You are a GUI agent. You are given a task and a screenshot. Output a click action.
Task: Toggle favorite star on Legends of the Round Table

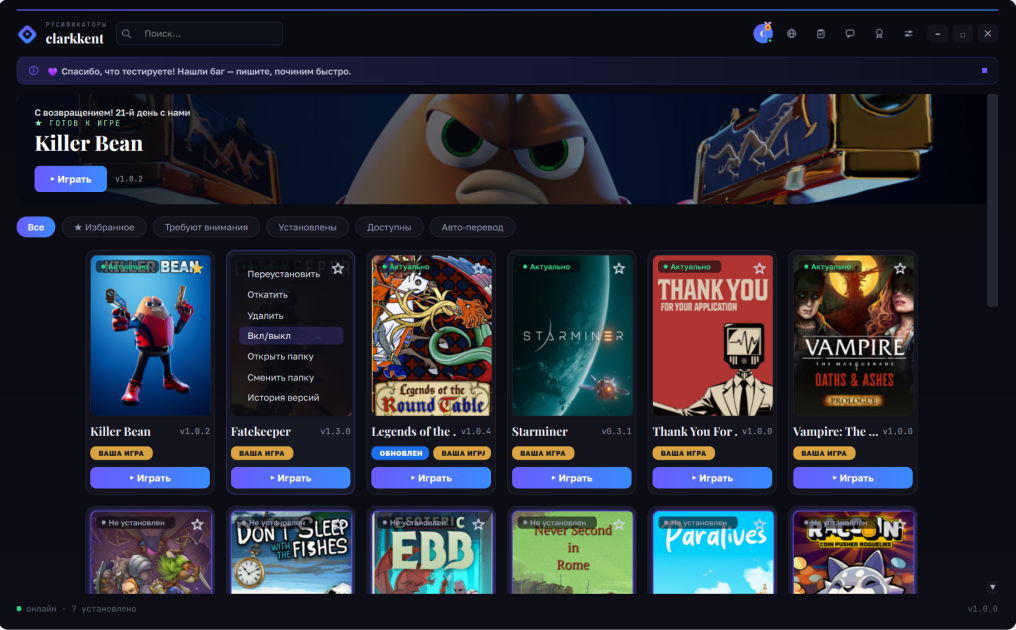478,268
